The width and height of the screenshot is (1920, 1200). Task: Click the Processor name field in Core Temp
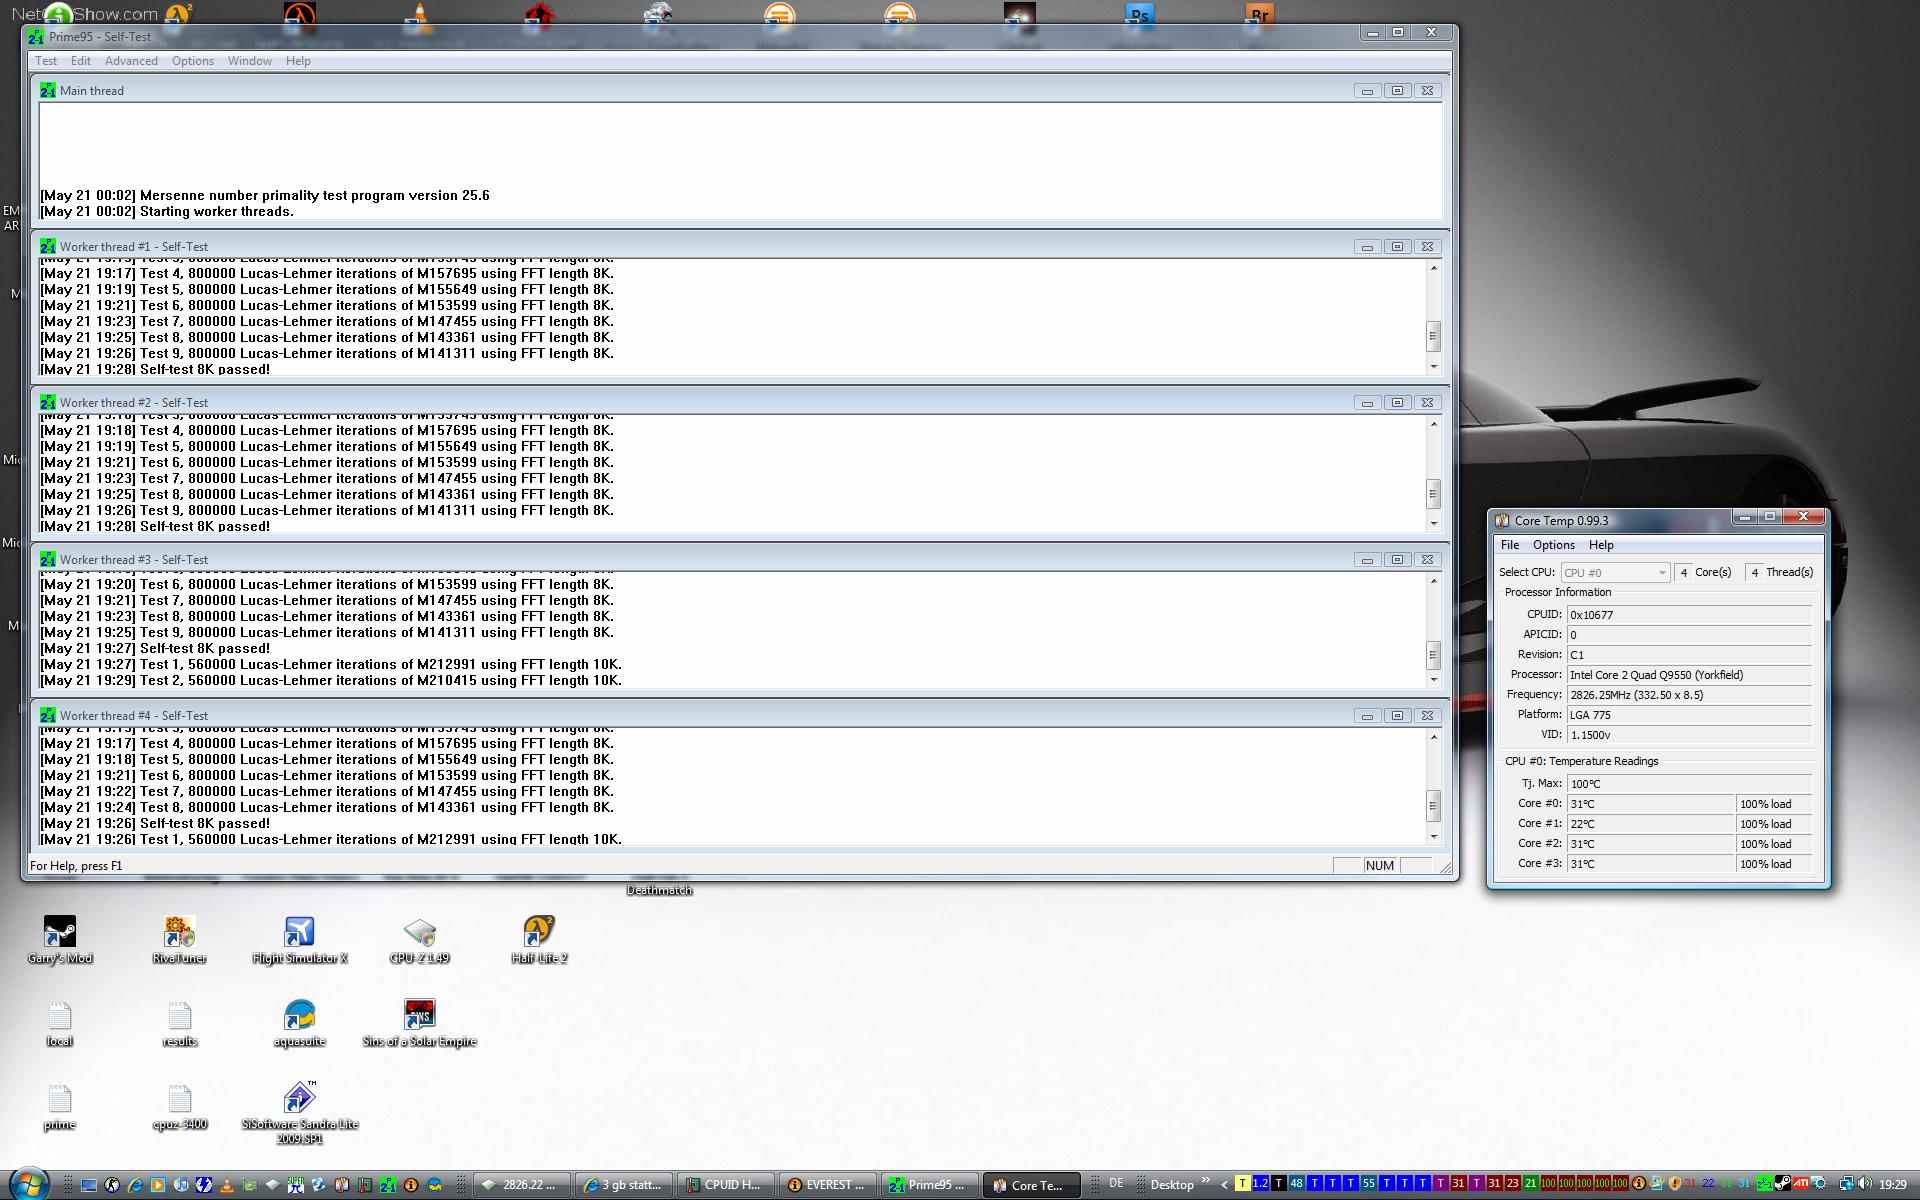(x=1689, y=675)
